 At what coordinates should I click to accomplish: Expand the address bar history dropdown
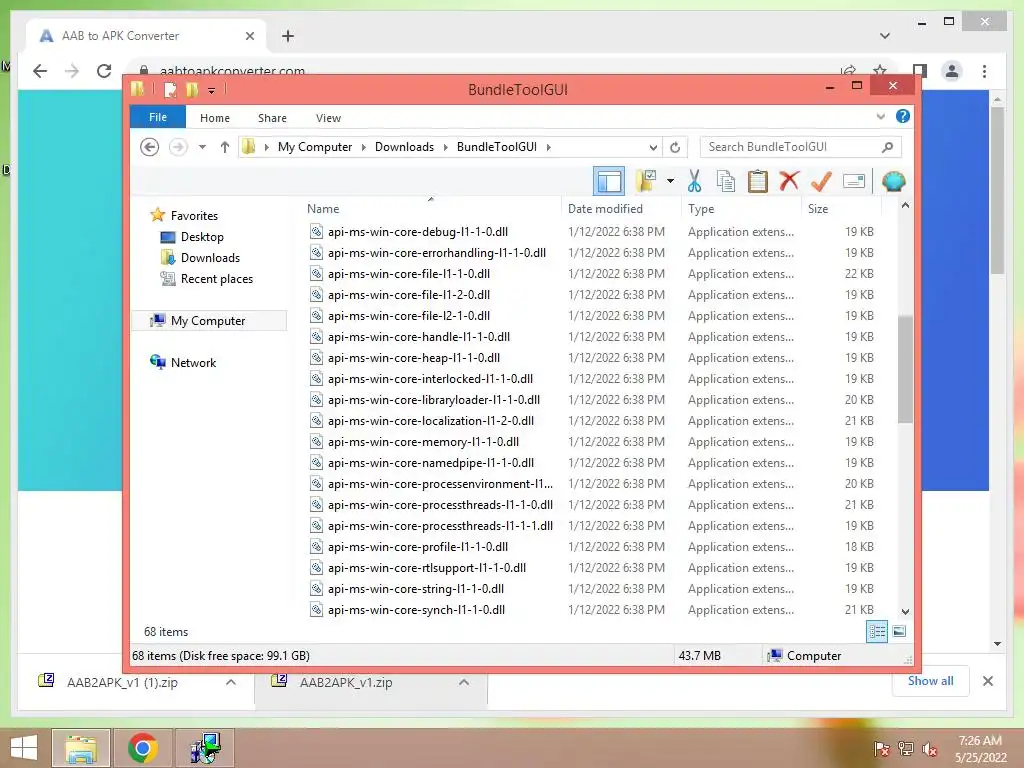(653, 147)
